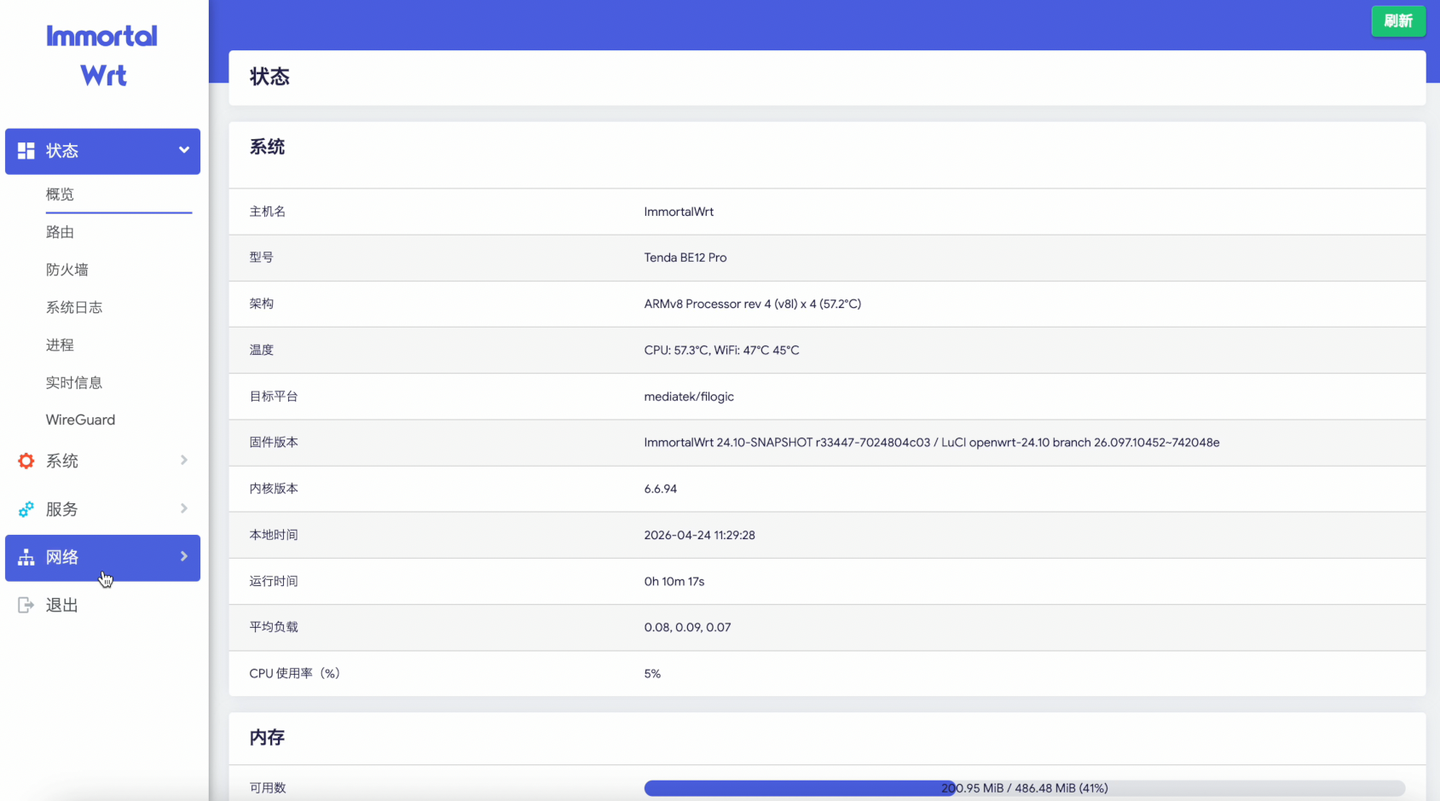The height and width of the screenshot is (801, 1440).
Task: Click the 状态 page title
Action: (270, 77)
